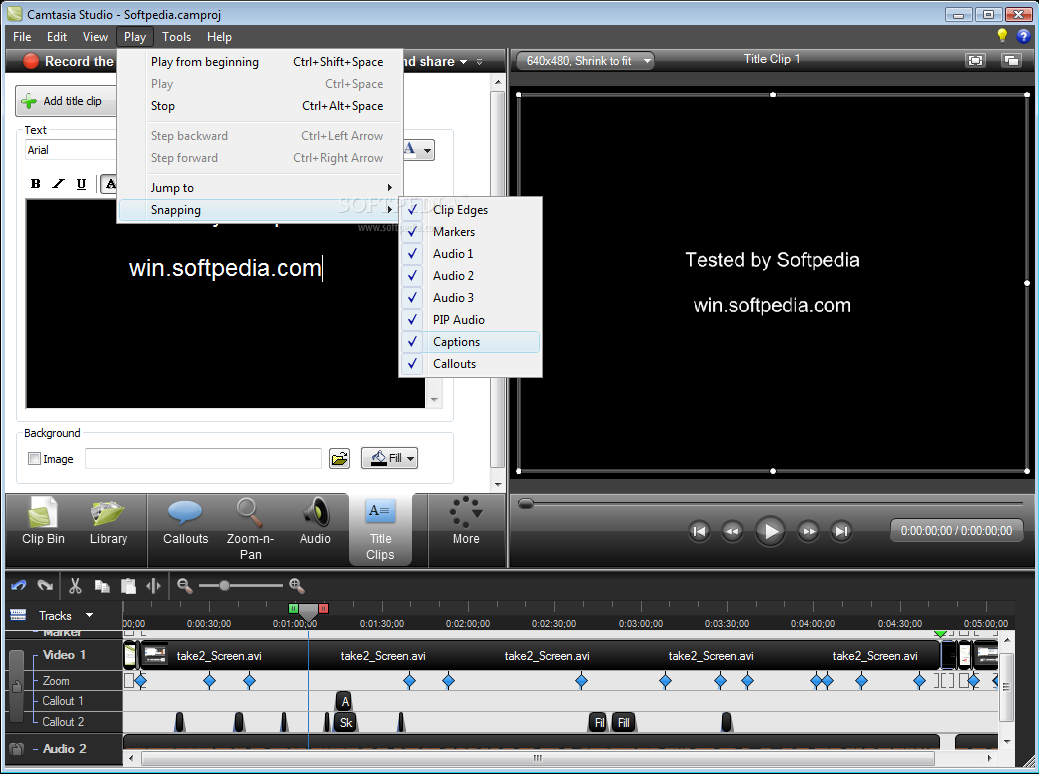This screenshot has height=774, width=1039.
Task: Zoom out the timeline magnifier
Action: [185, 586]
